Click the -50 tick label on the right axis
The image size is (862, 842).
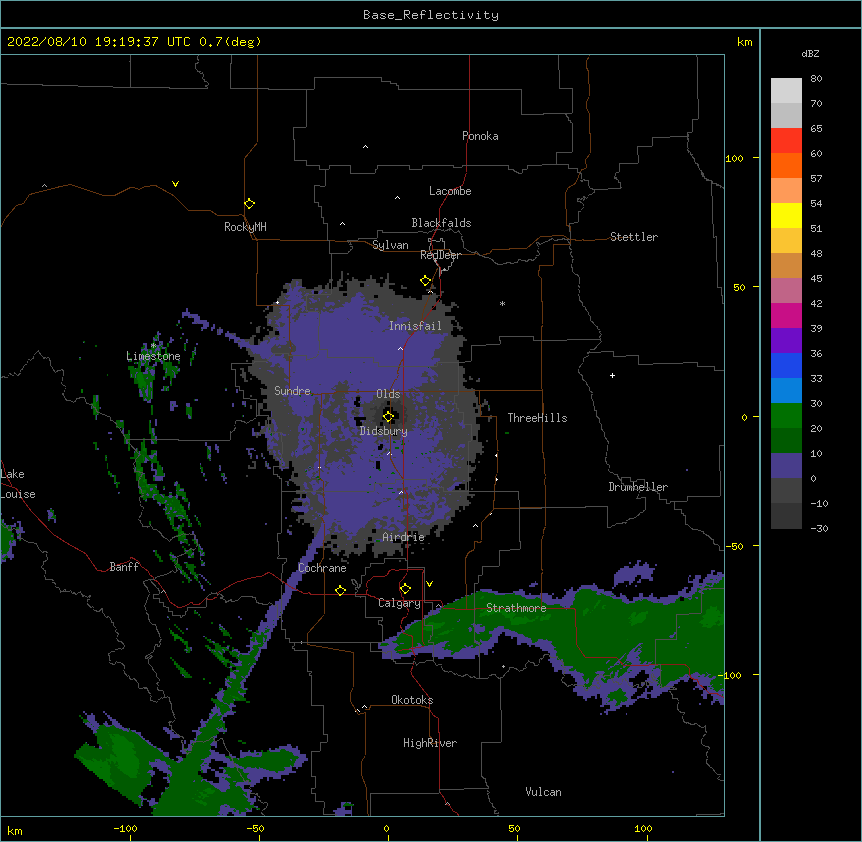(x=734, y=546)
